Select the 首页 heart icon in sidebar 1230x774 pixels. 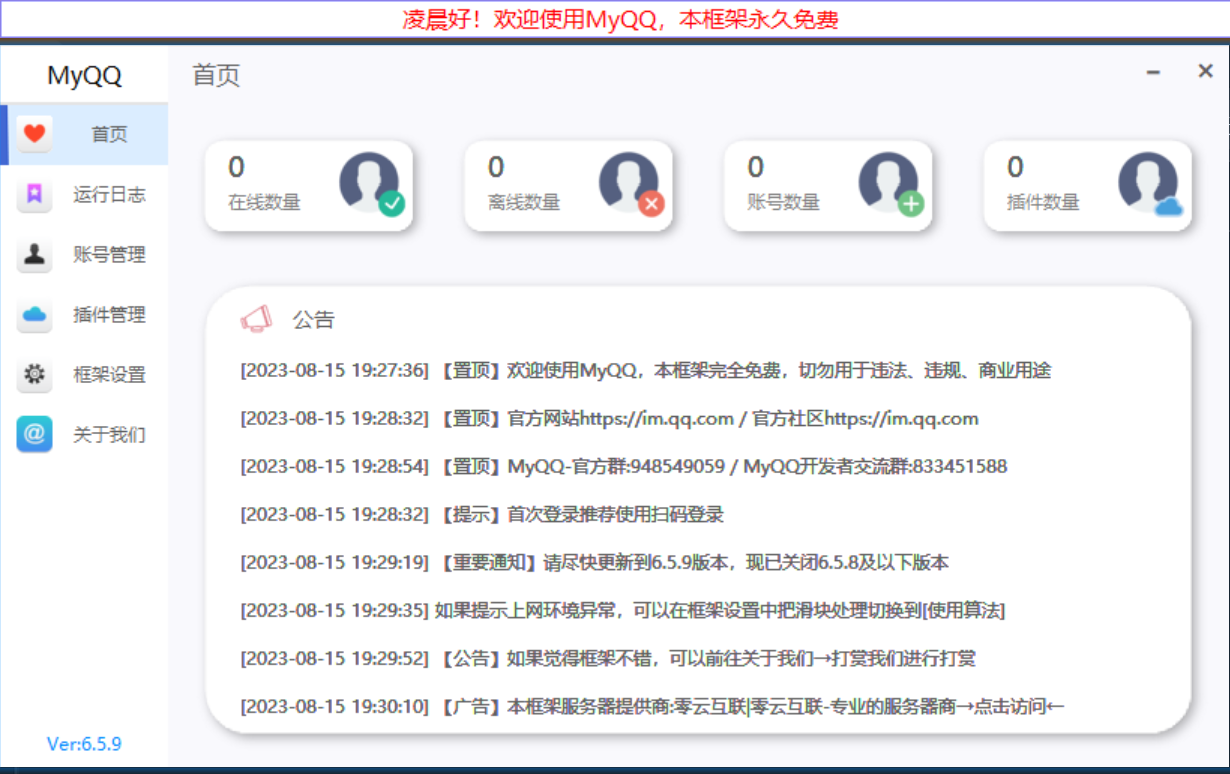click(x=33, y=135)
